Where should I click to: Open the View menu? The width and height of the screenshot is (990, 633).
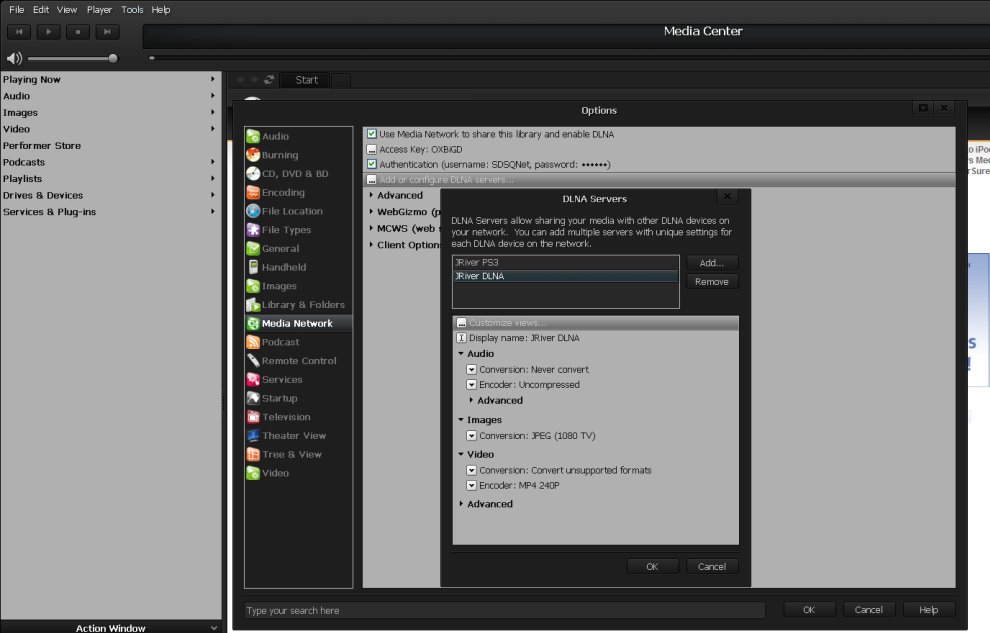tap(67, 9)
